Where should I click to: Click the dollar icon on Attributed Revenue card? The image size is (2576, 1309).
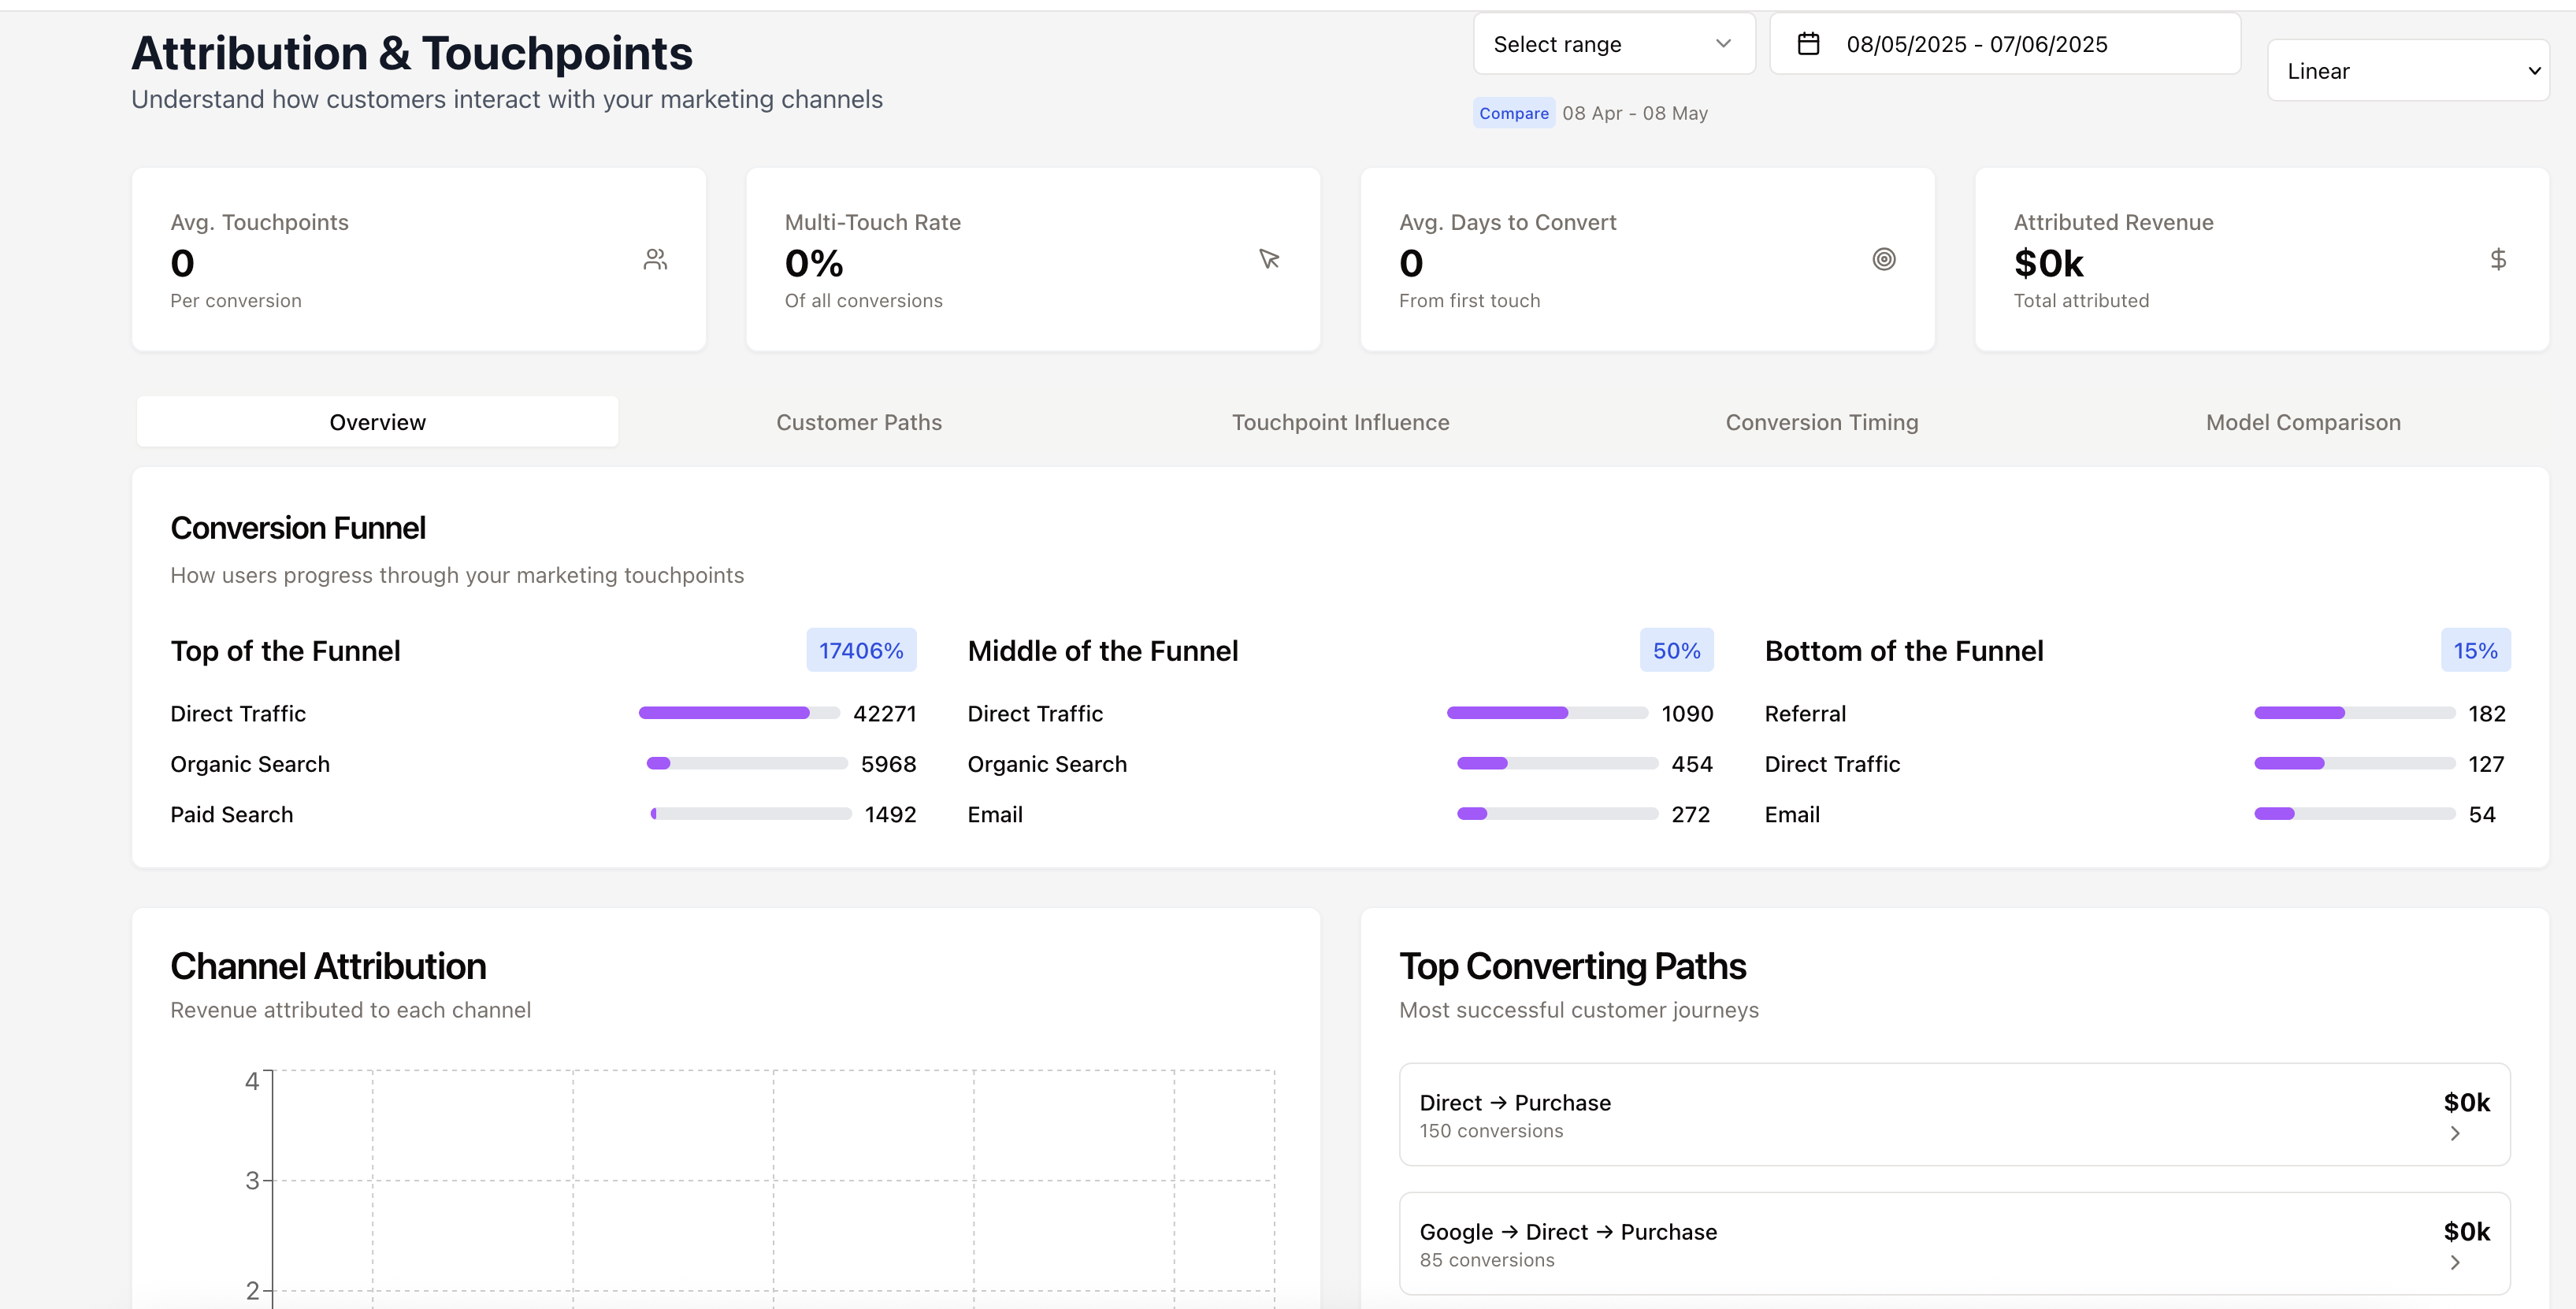(x=2498, y=259)
